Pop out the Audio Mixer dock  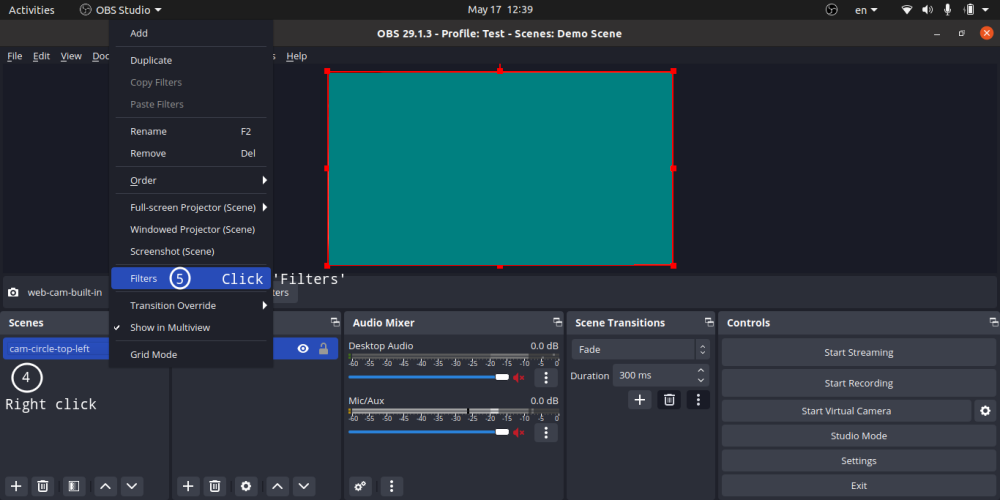point(557,323)
